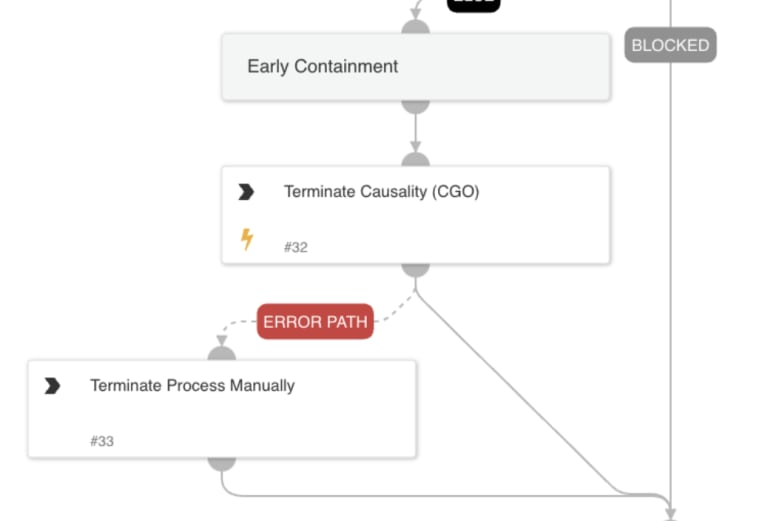This screenshot has width=768, height=521.
Task: Click the bottom connector of Early Containment
Action: pyautogui.click(x=415, y=107)
